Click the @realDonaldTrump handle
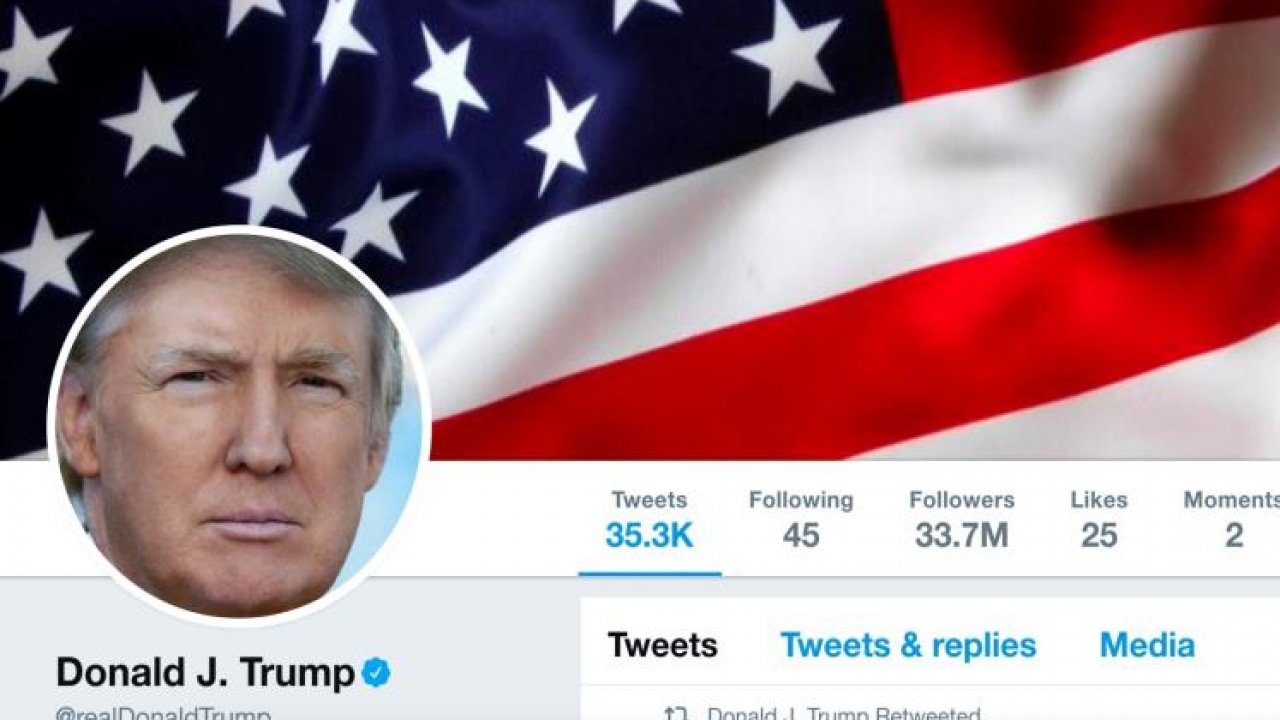Viewport: 1280px width, 720px height. pos(163,714)
